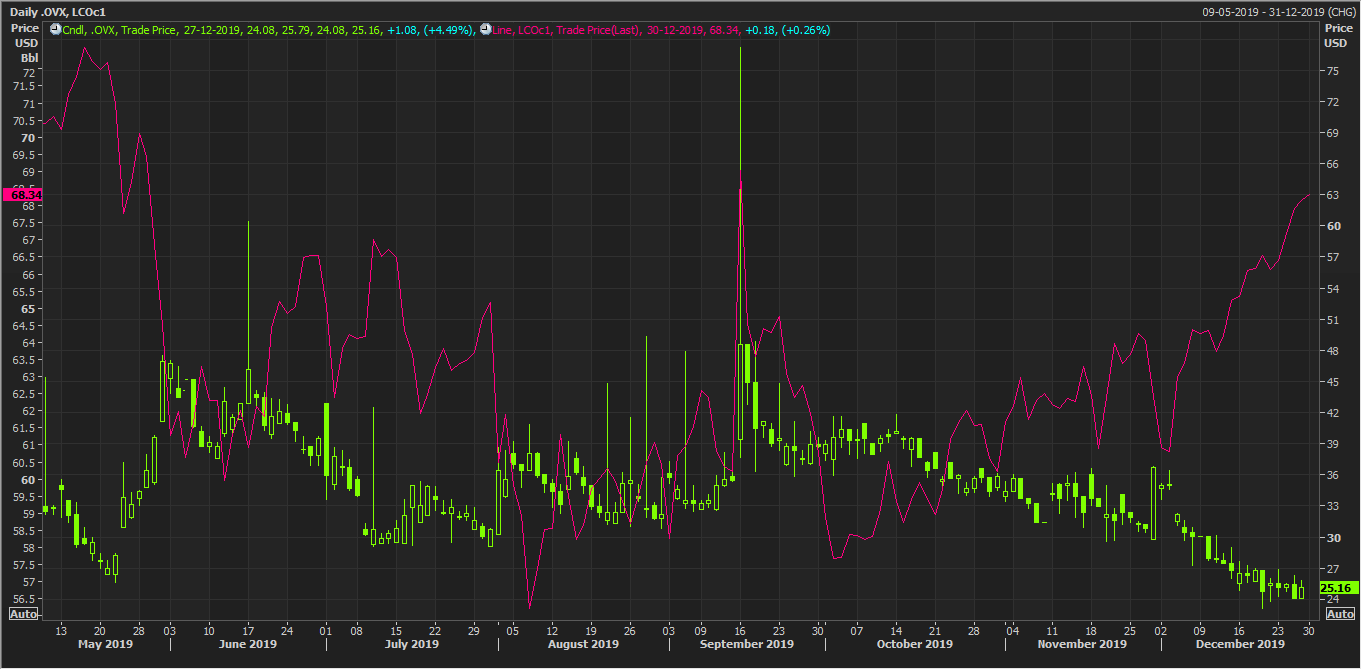Click the 'November 2019' month label
This screenshot has height=670, width=1362.
(1080, 644)
